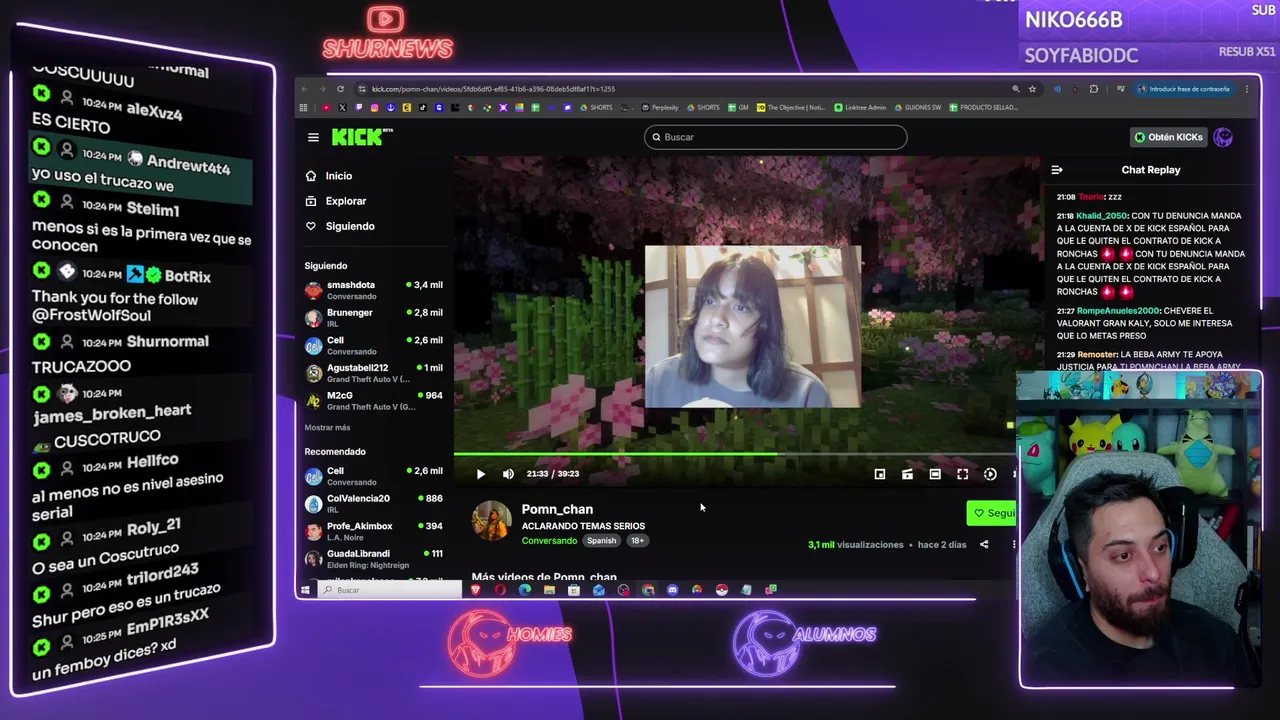
Task: Open Microsoft Edge from the taskbar
Action: [x=525, y=590]
